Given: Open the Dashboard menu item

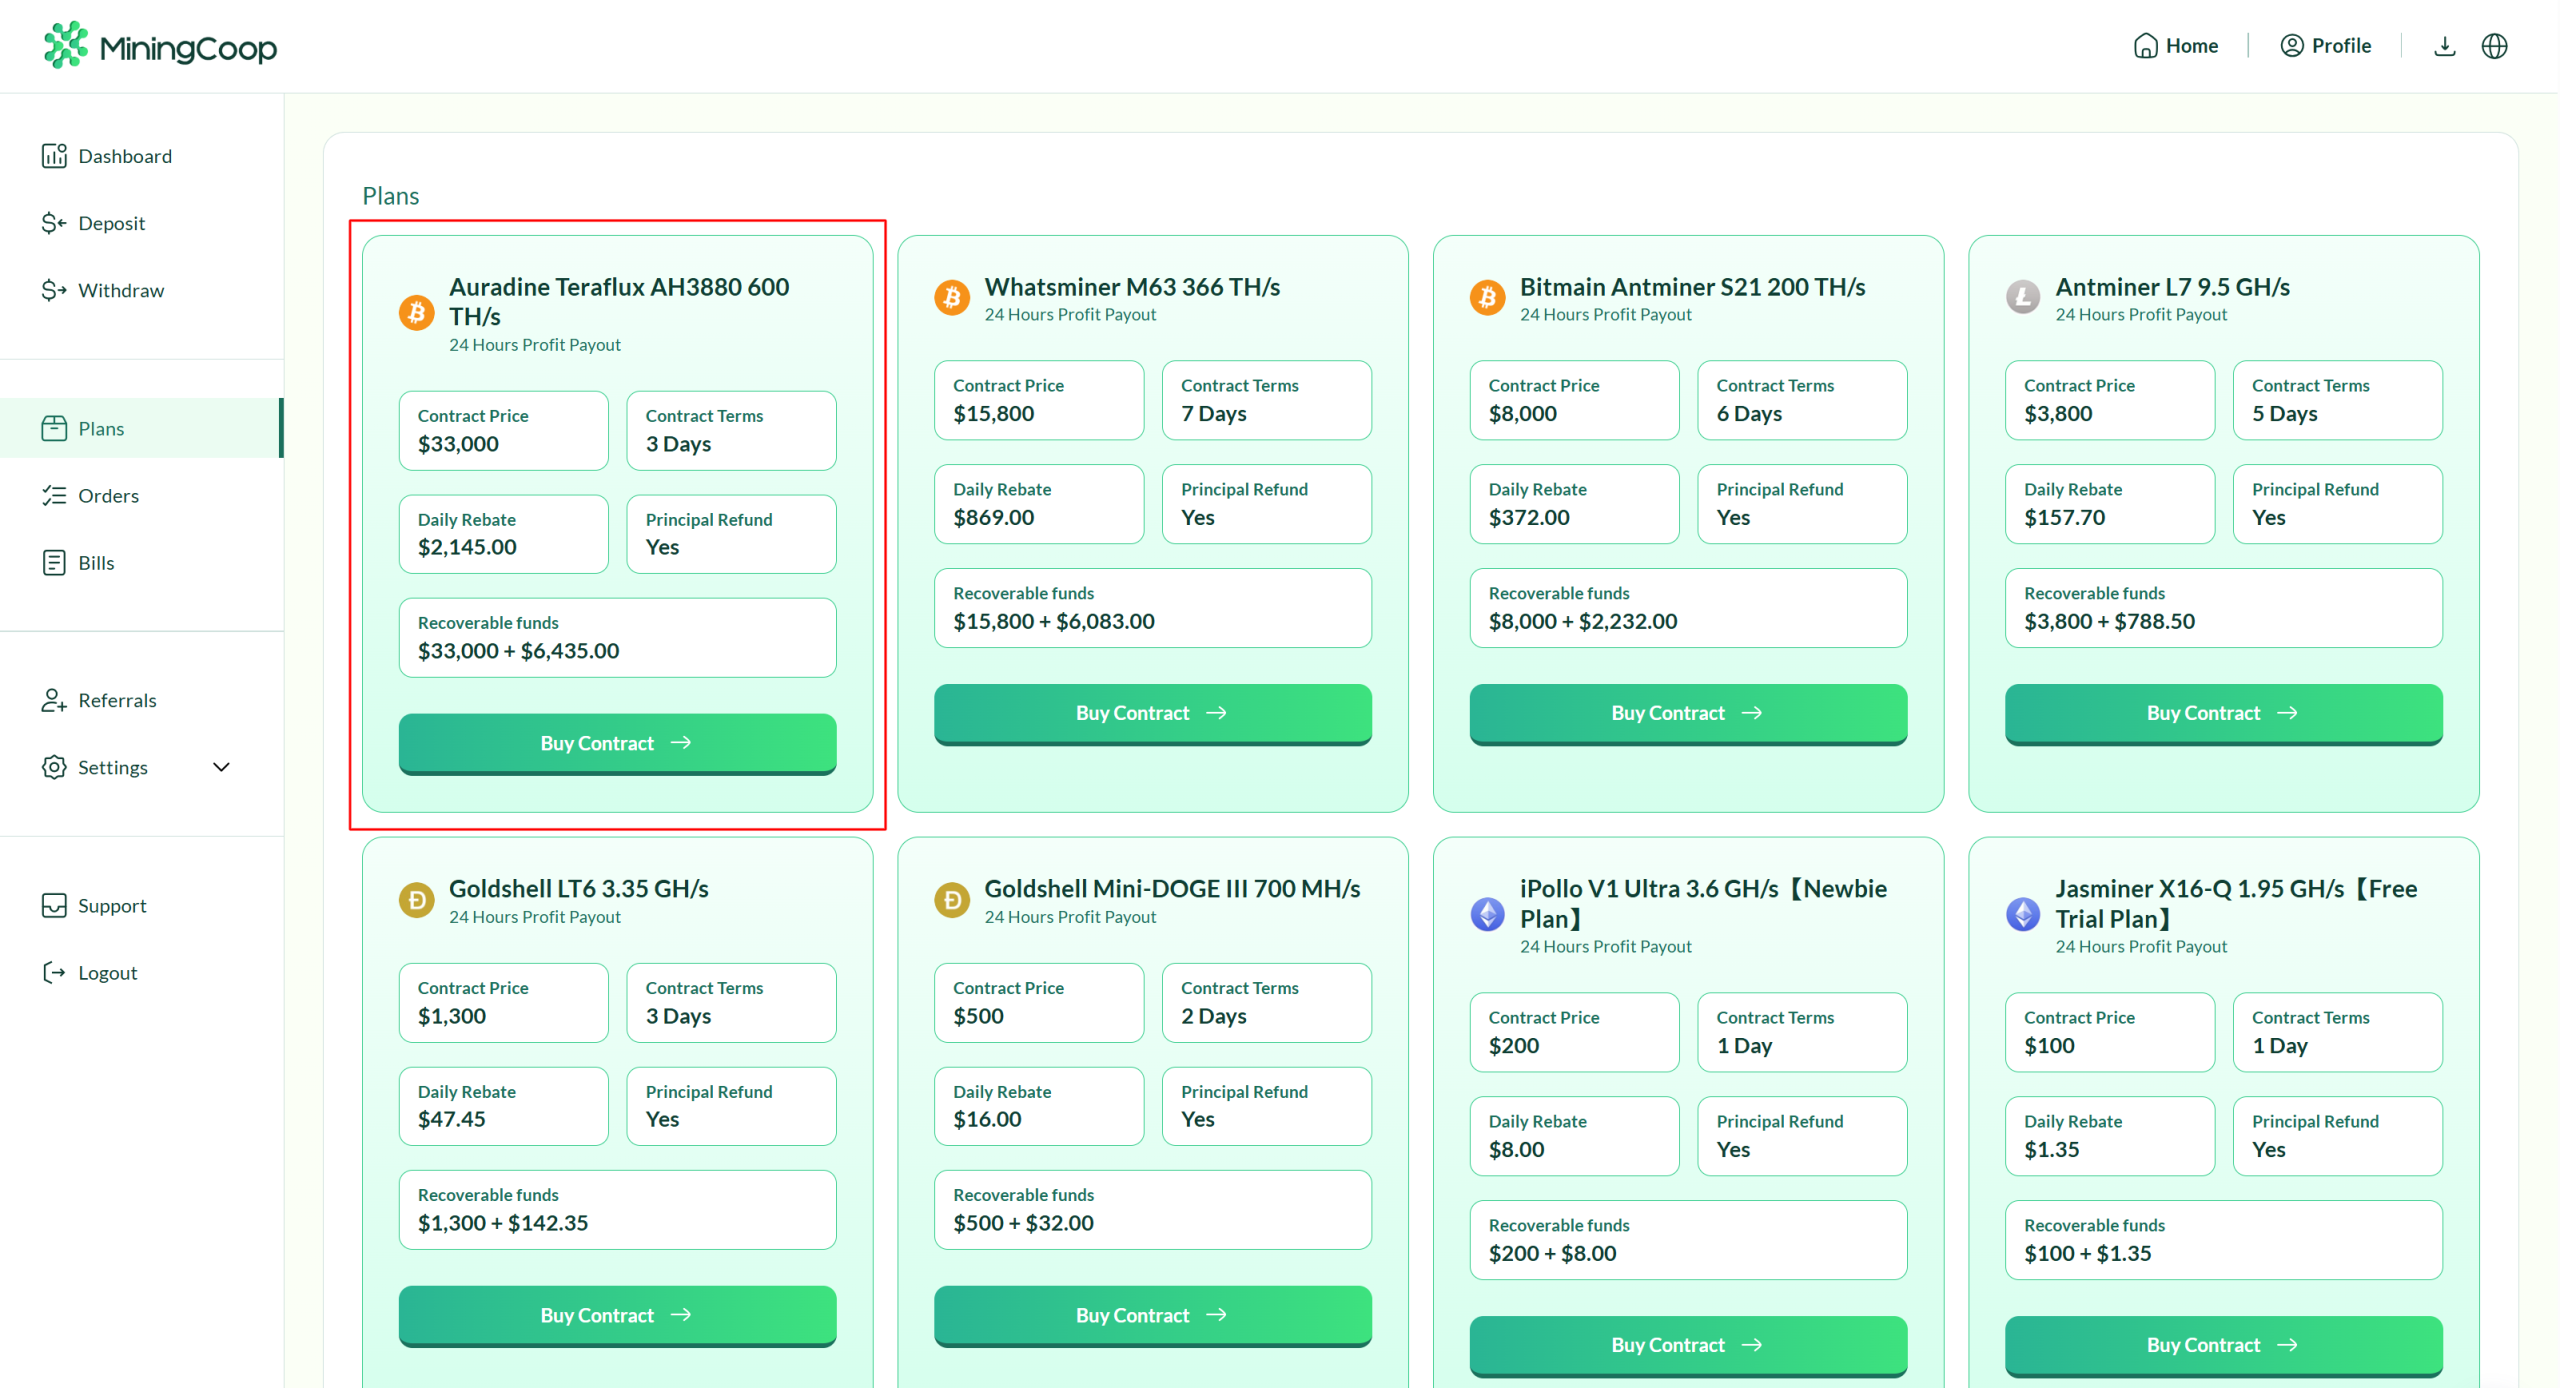Looking at the screenshot, I should pyautogui.click(x=141, y=156).
